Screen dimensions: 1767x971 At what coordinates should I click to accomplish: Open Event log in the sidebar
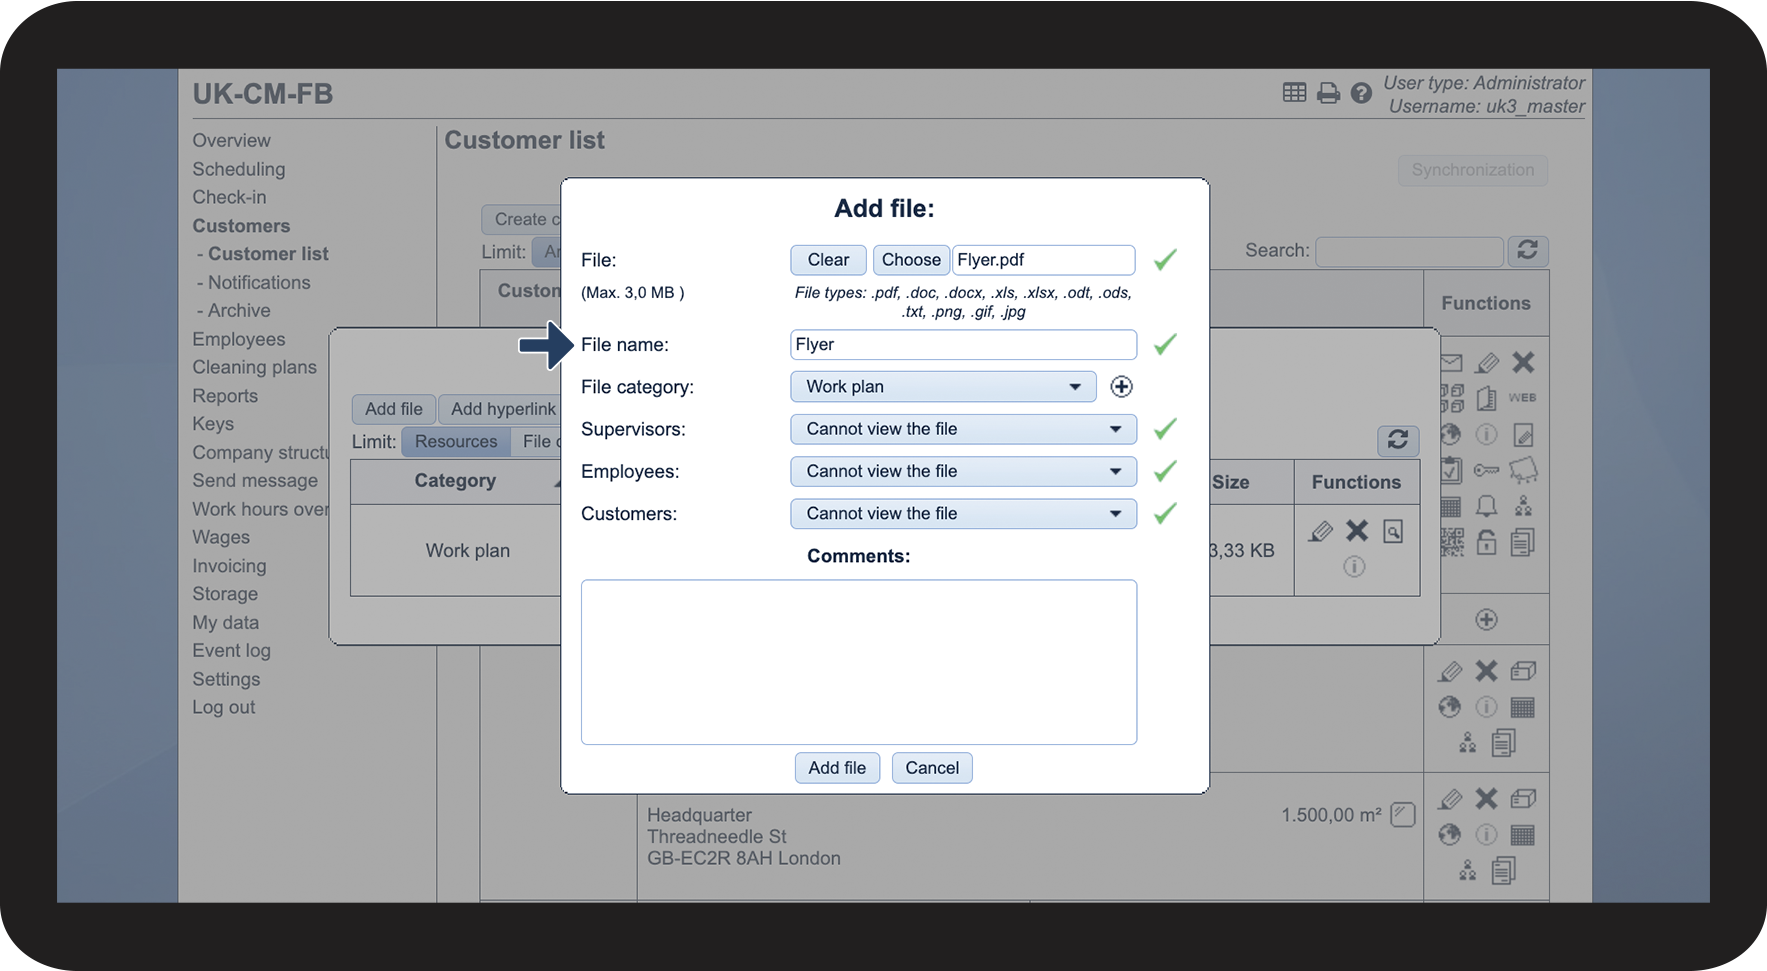tap(231, 651)
